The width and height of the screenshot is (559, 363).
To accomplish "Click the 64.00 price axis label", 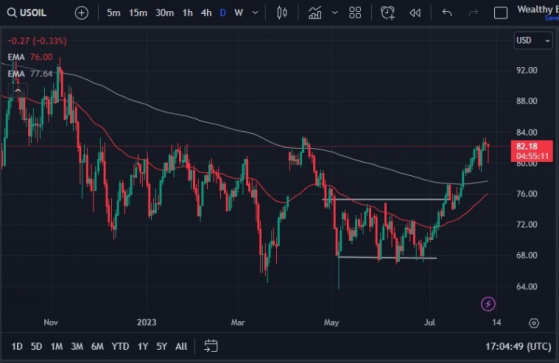I will (527, 286).
